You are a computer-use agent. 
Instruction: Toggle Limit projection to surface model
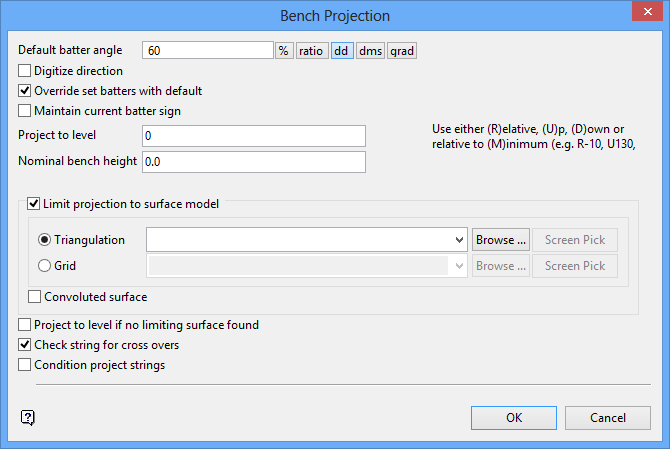click(x=34, y=204)
